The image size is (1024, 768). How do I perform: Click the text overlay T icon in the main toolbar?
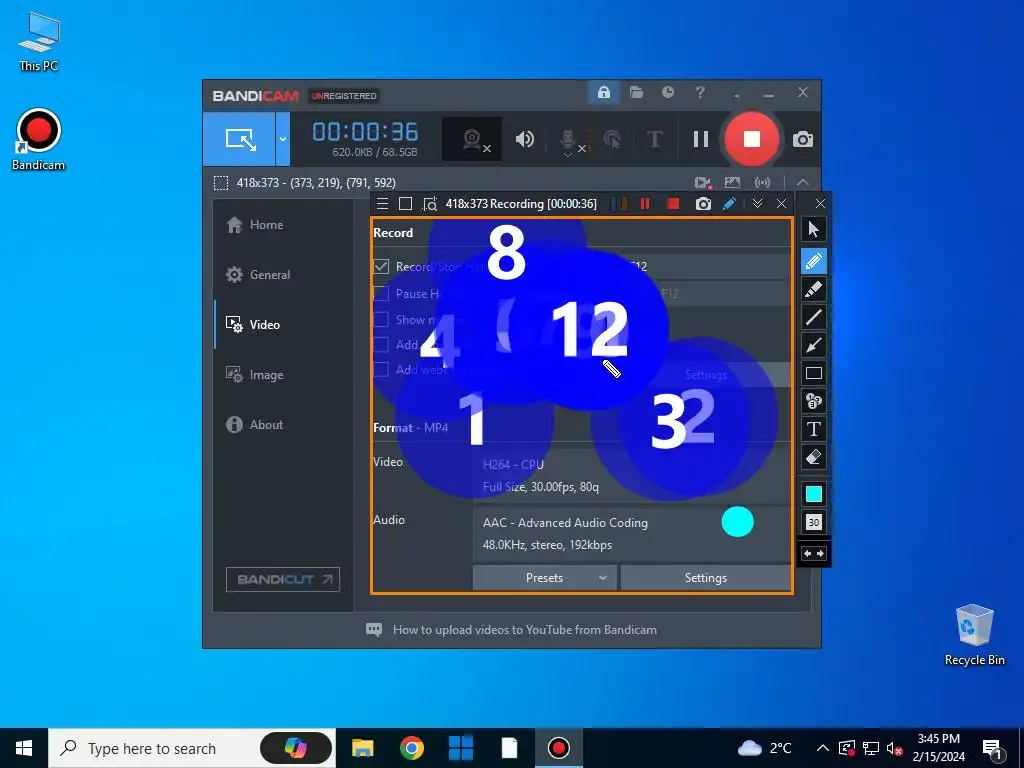(654, 139)
